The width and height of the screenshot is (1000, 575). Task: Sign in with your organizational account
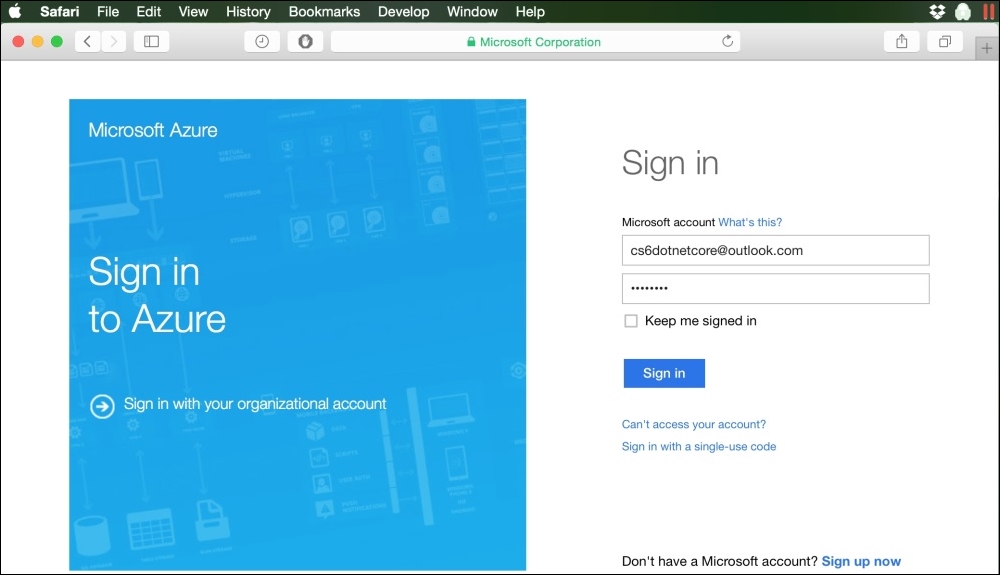coord(254,404)
